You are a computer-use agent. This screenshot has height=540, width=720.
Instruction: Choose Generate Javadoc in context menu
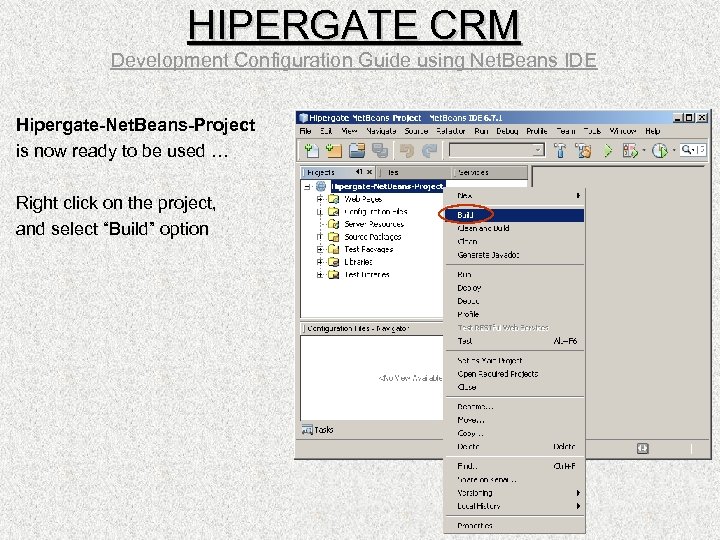[515, 255]
